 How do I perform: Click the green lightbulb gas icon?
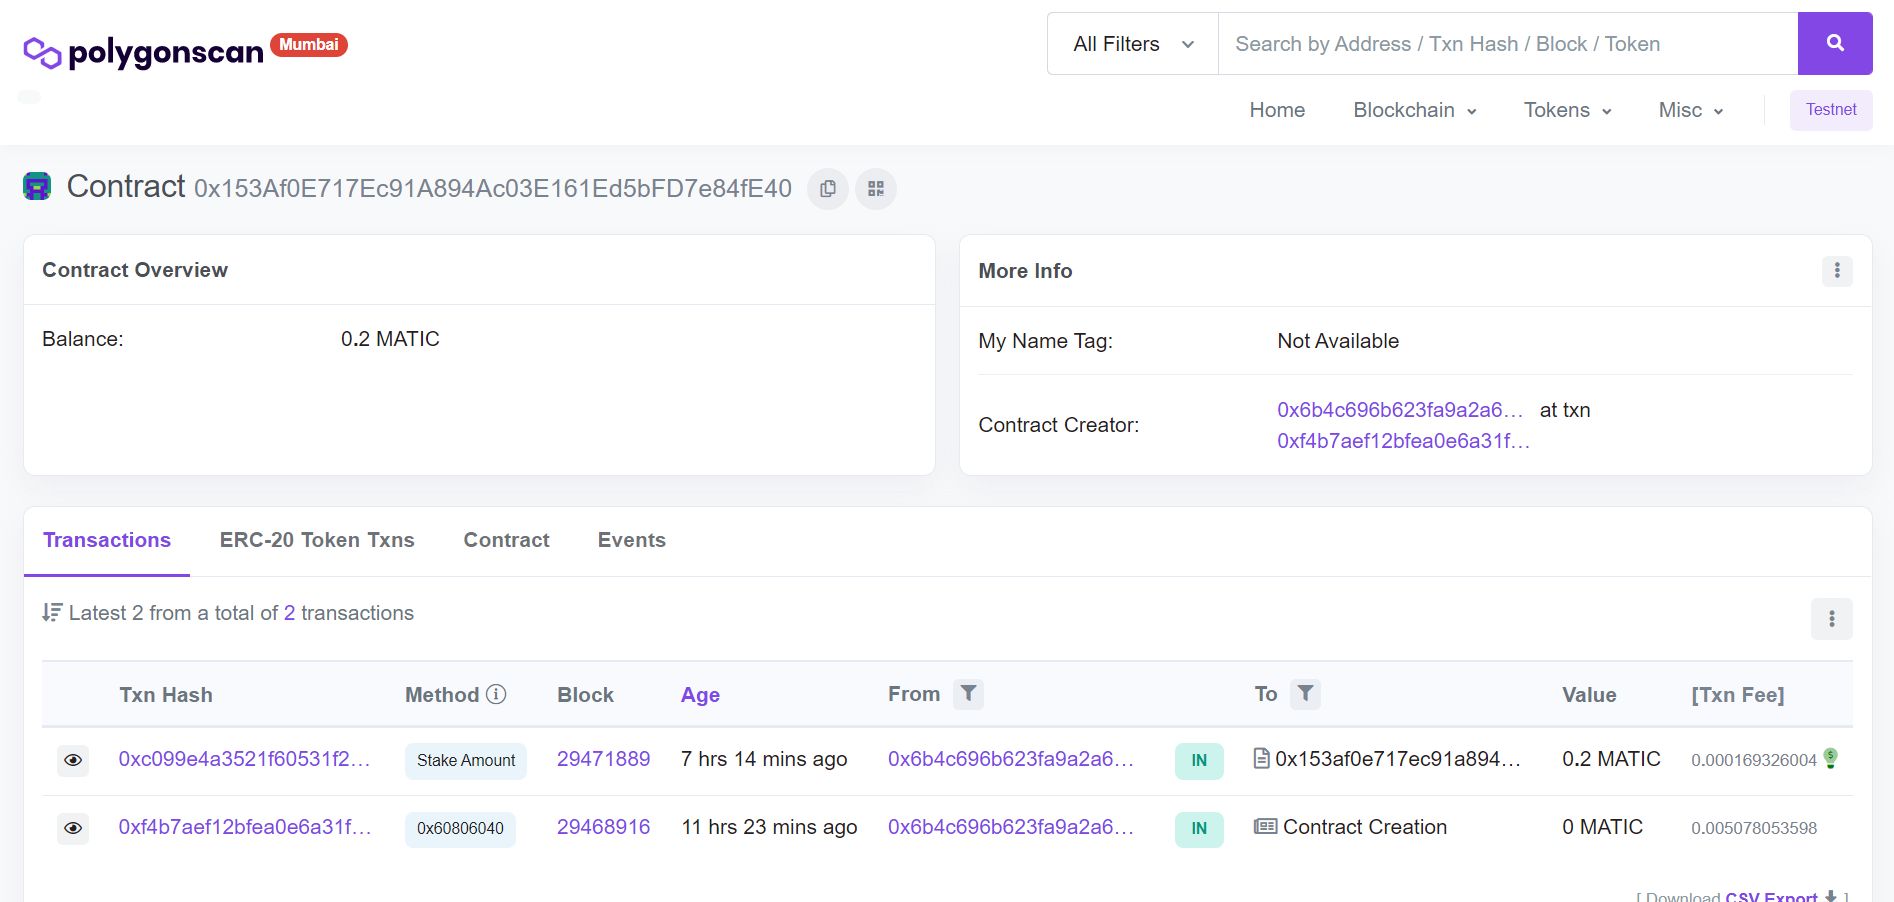(1831, 758)
